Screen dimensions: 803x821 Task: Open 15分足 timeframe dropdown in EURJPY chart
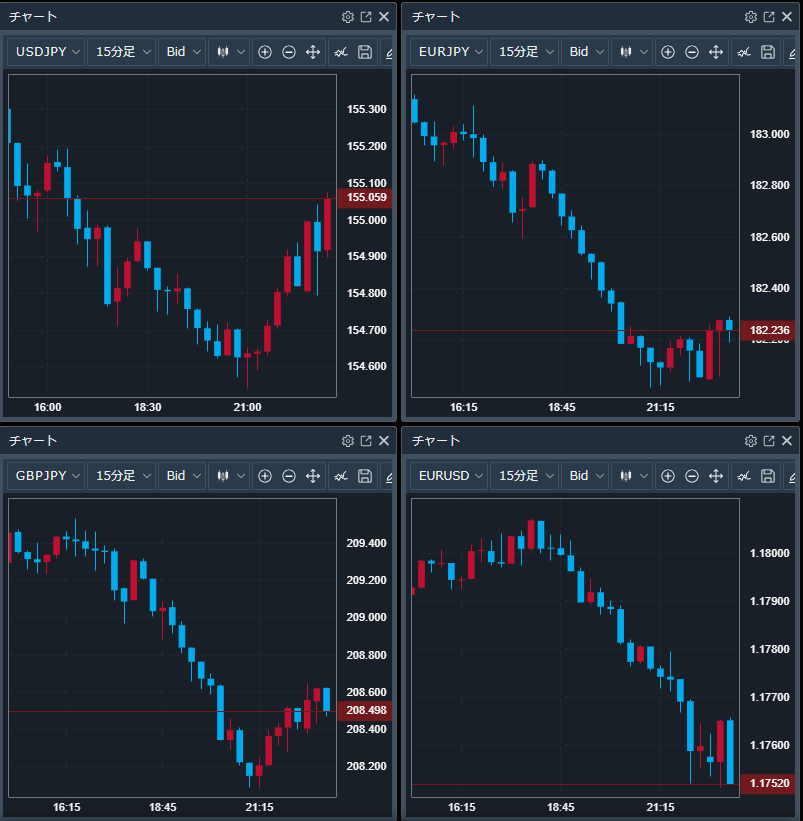click(525, 52)
